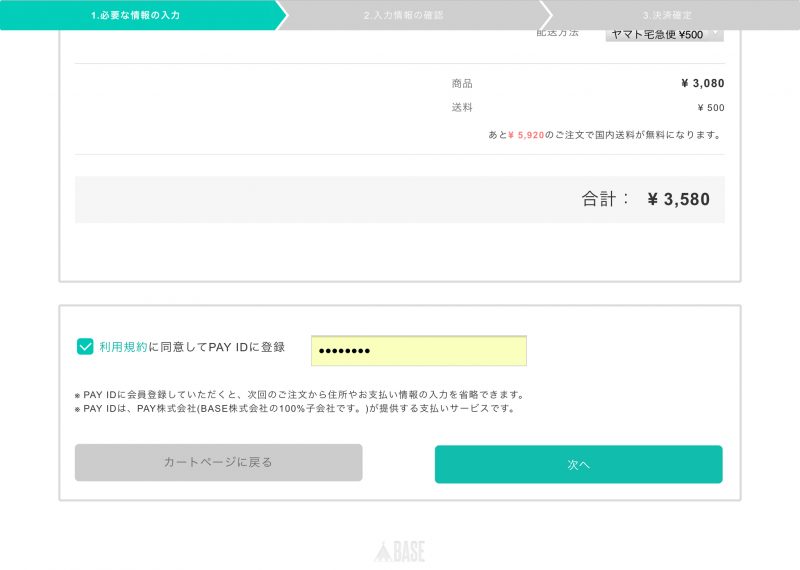Click the note about PAY ID会員登録 benefits
The image size is (800, 570).
click(300, 394)
